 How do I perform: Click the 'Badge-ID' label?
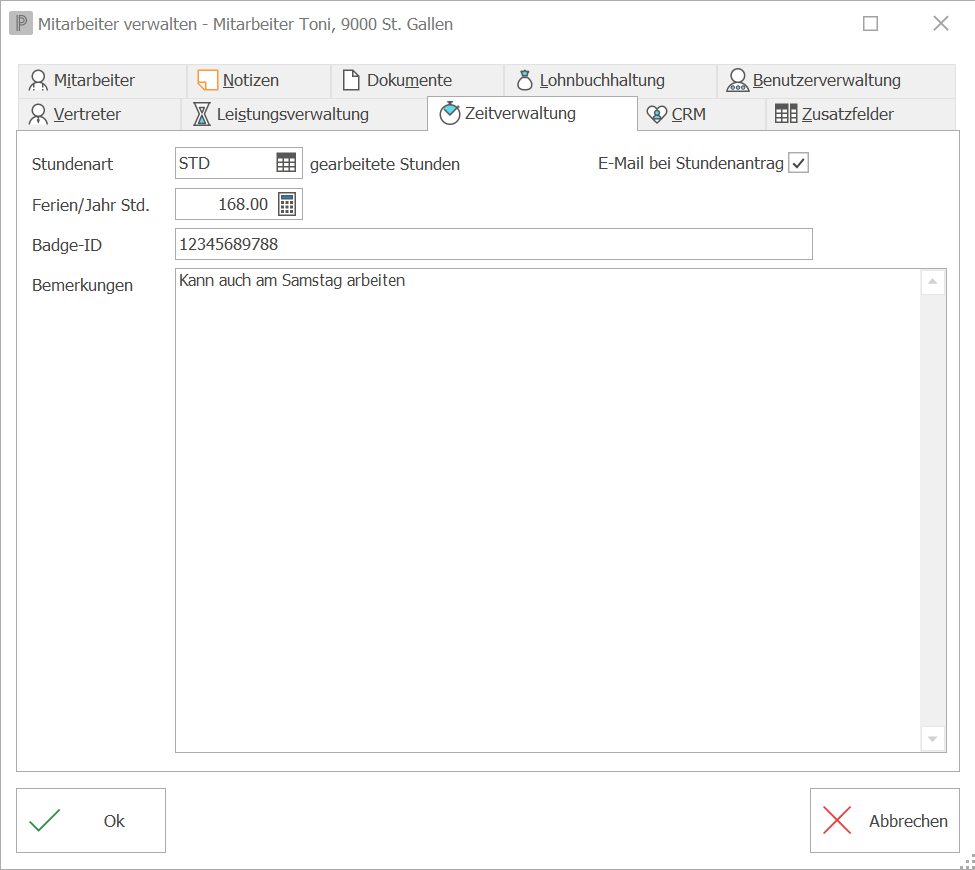click(67, 245)
